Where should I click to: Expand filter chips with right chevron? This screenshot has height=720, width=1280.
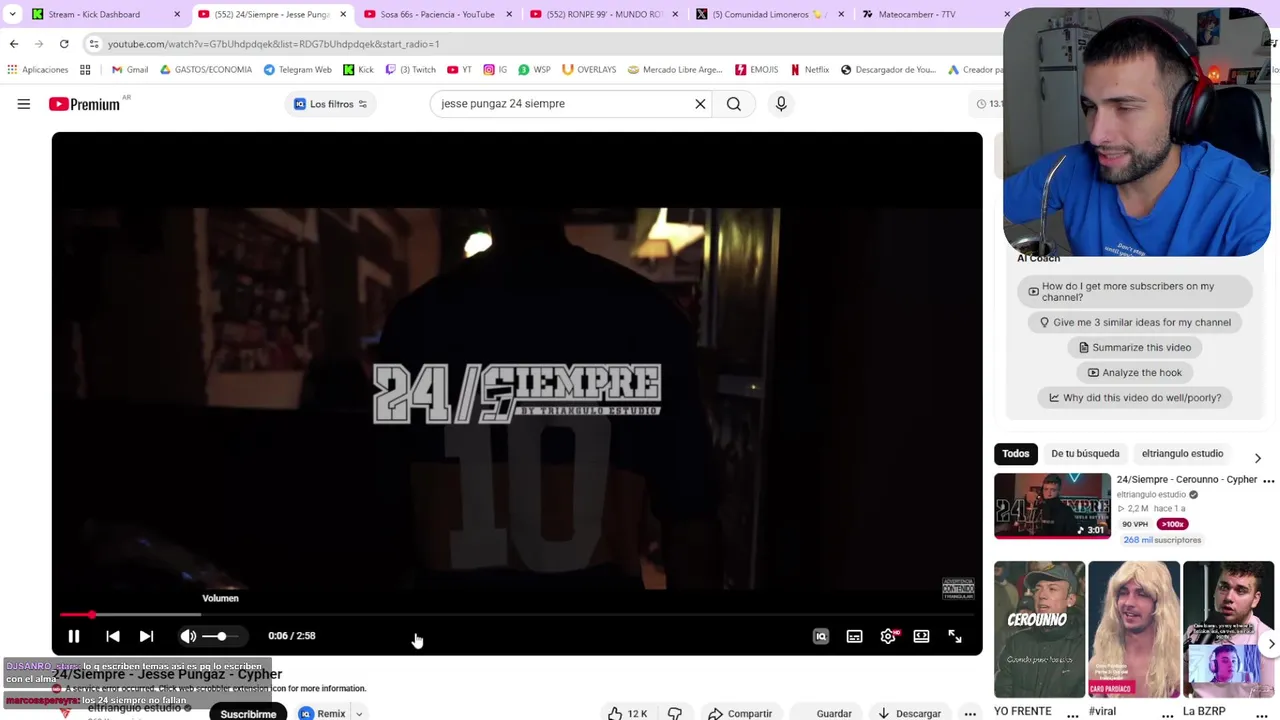point(1258,458)
